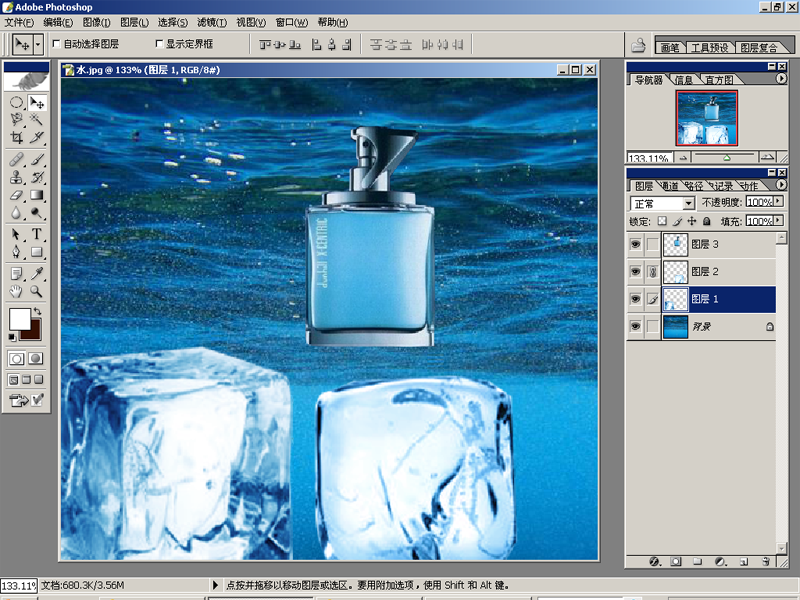Open 编辑(E) menu
Viewport: 800px width, 600px height.
(x=58, y=22)
